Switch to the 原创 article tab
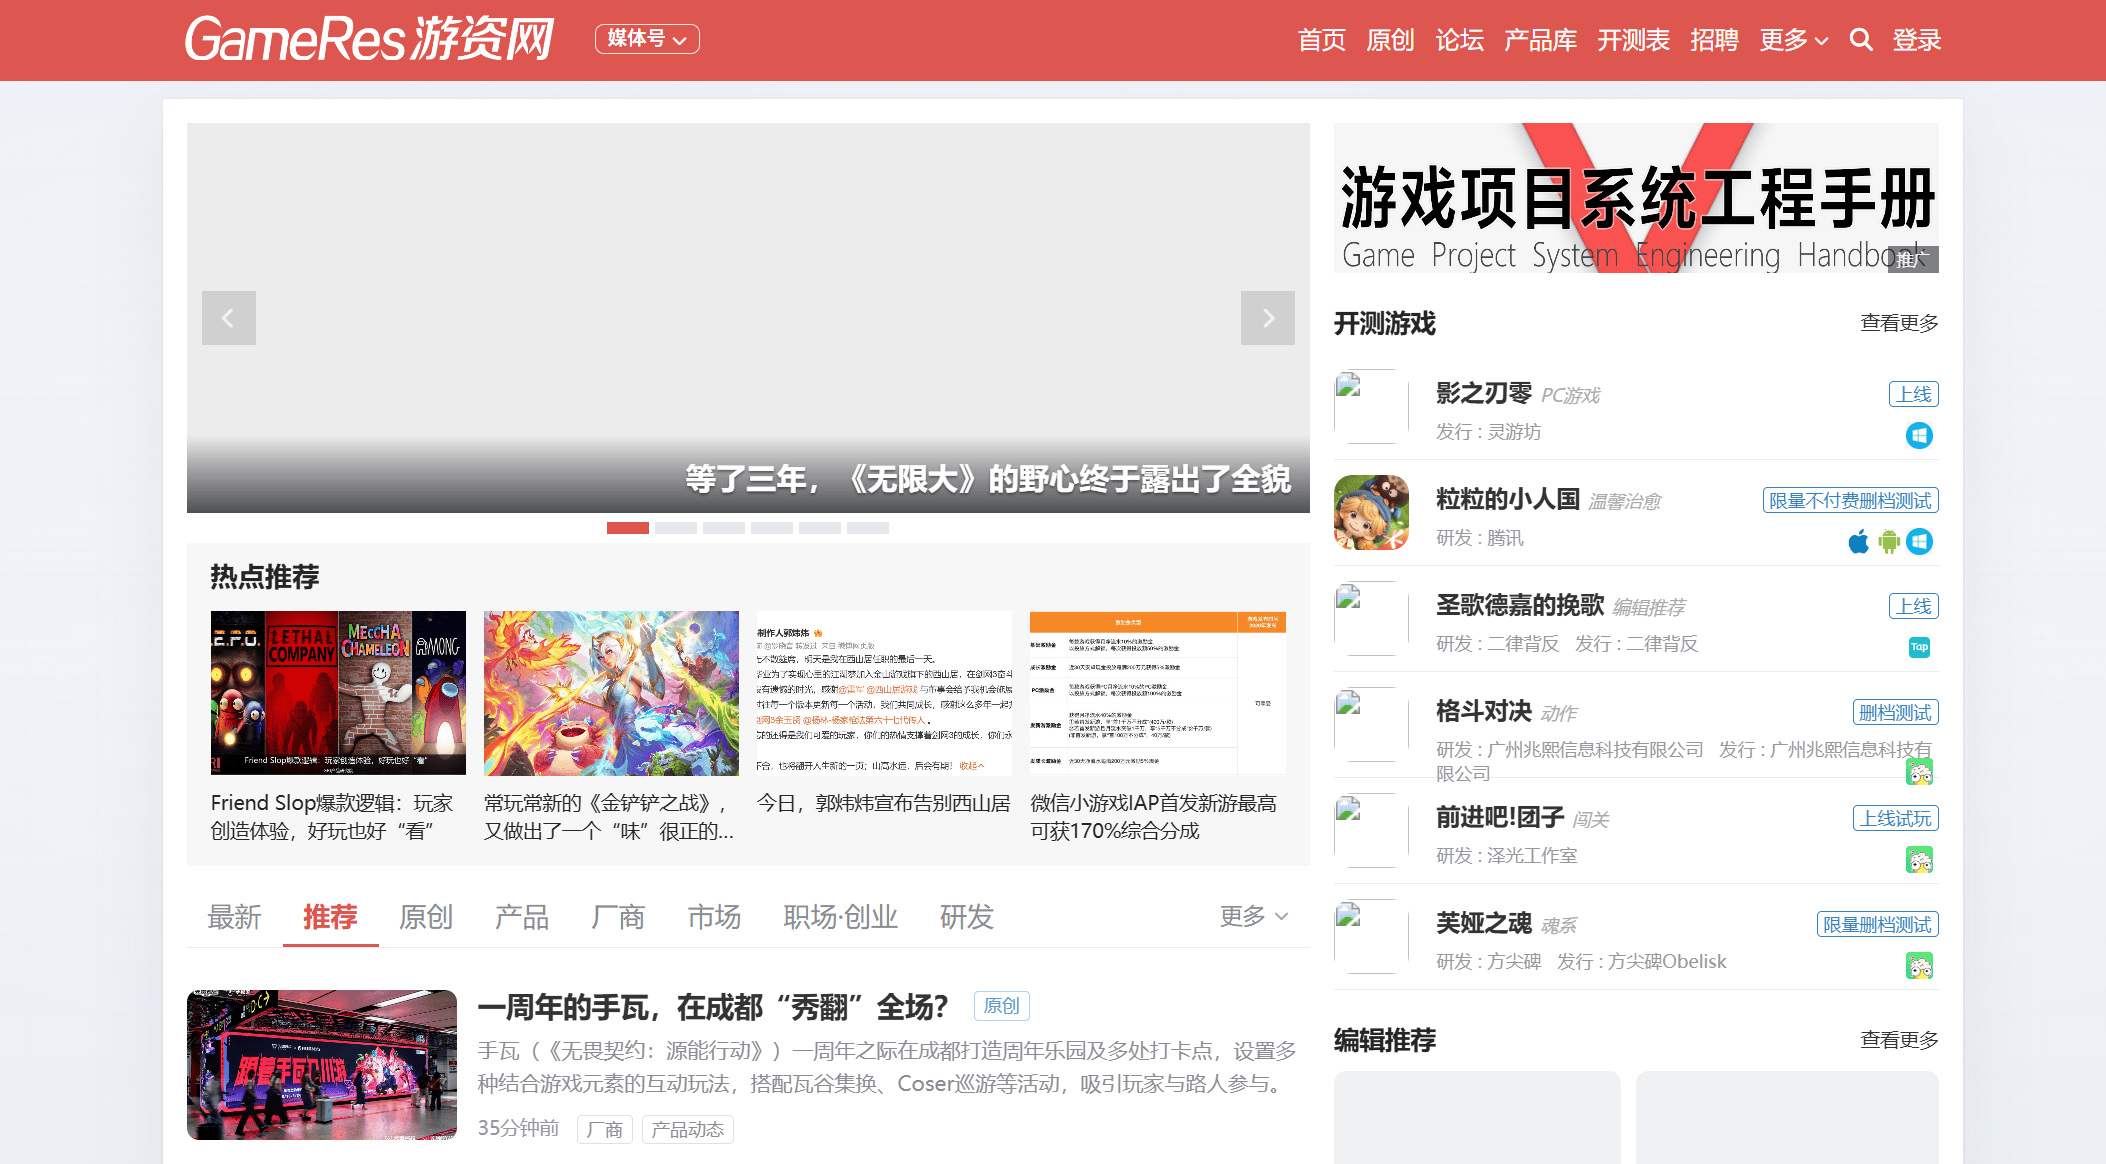This screenshot has height=1164, width=2106. coord(426,917)
